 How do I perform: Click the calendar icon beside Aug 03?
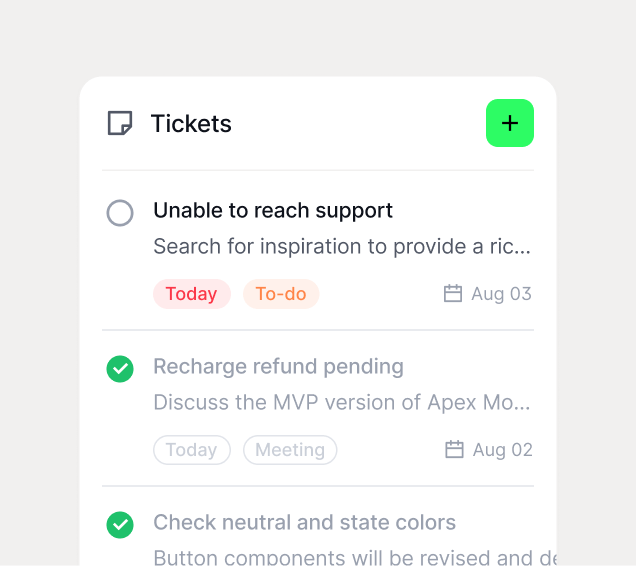[453, 293]
